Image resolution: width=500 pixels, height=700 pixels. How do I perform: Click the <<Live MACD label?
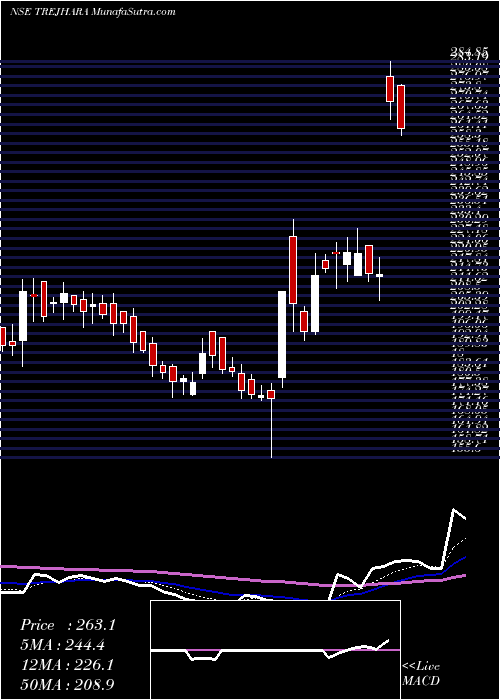[421, 674]
